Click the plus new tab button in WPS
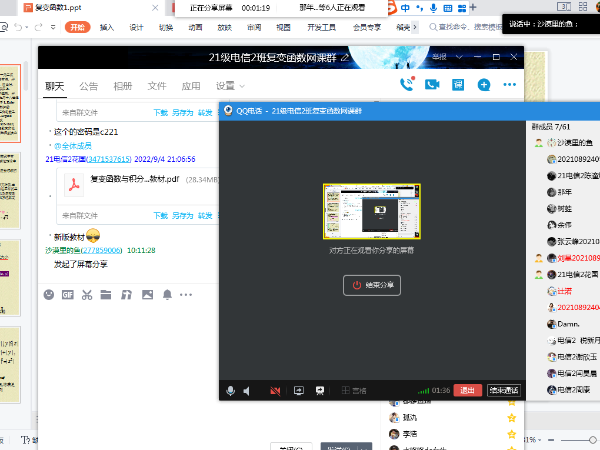This screenshot has height=450, width=600. click(473, 7)
